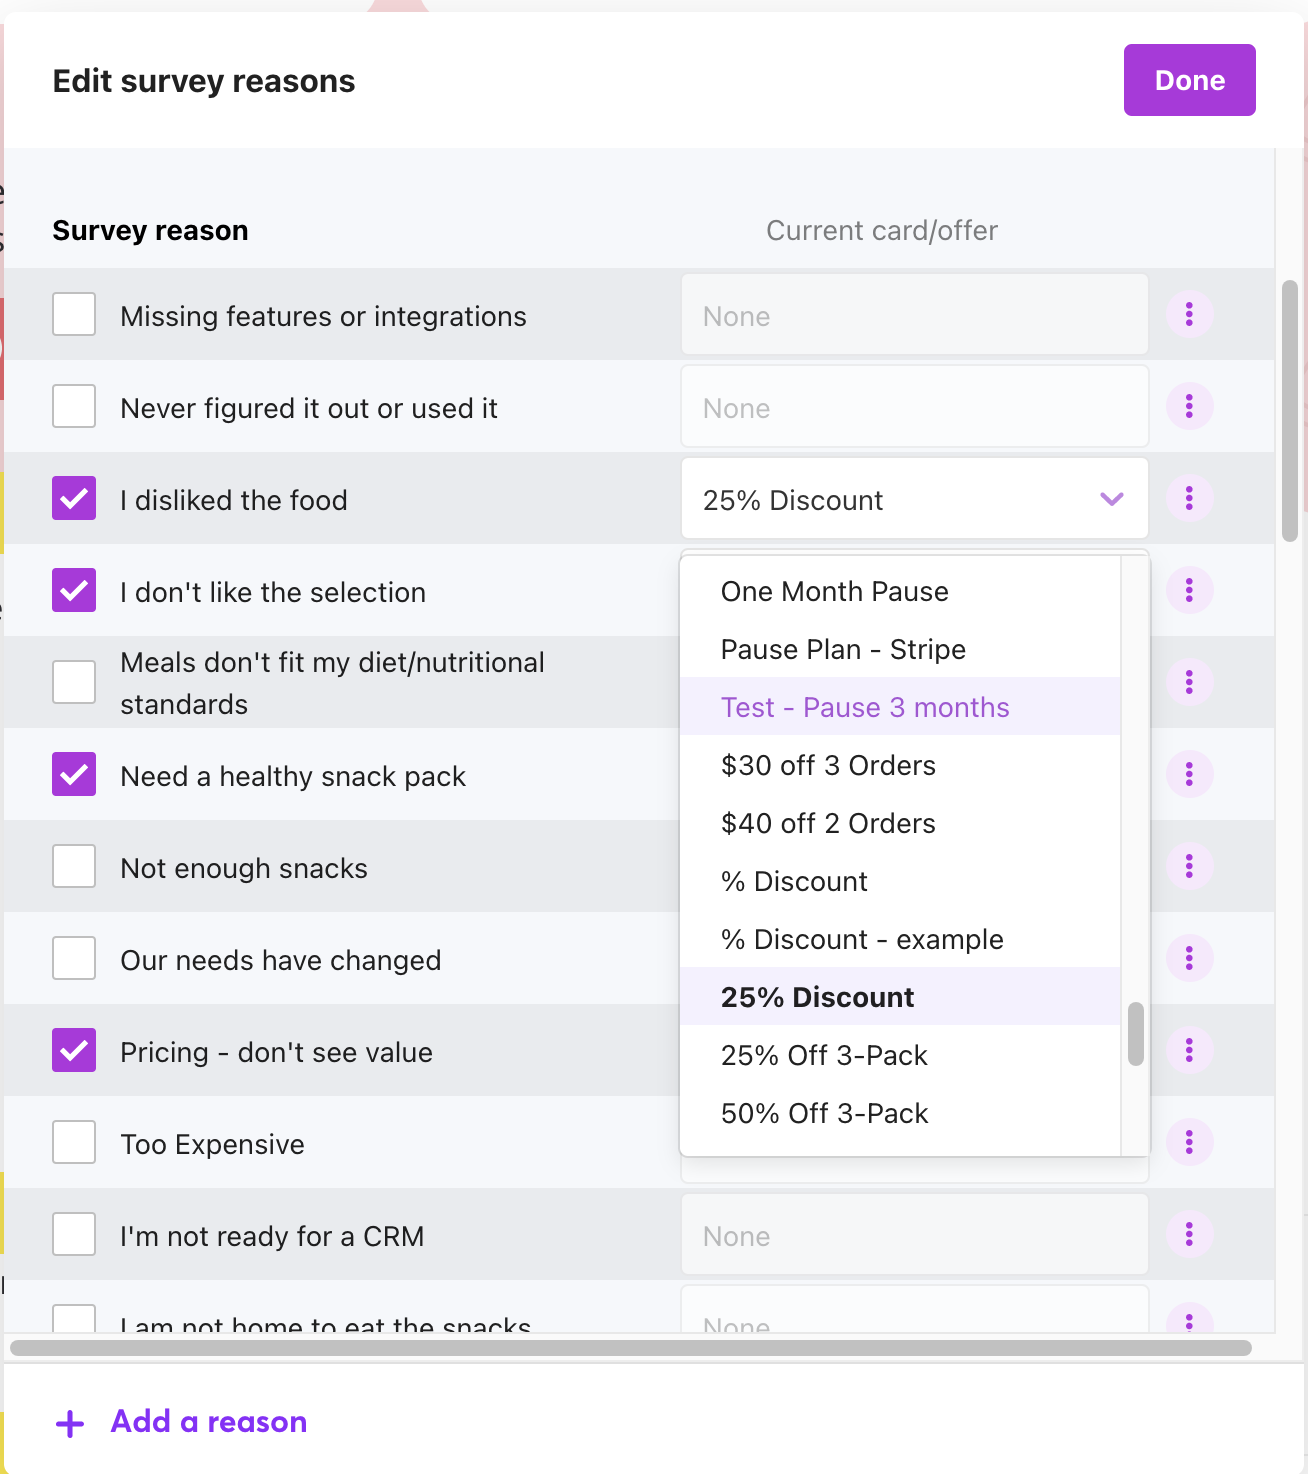Viewport: 1308px width, 1474px height.
Task: Enable the Too Expensive checkbox
Action: pyautogui.click(x=74, y=1142)
